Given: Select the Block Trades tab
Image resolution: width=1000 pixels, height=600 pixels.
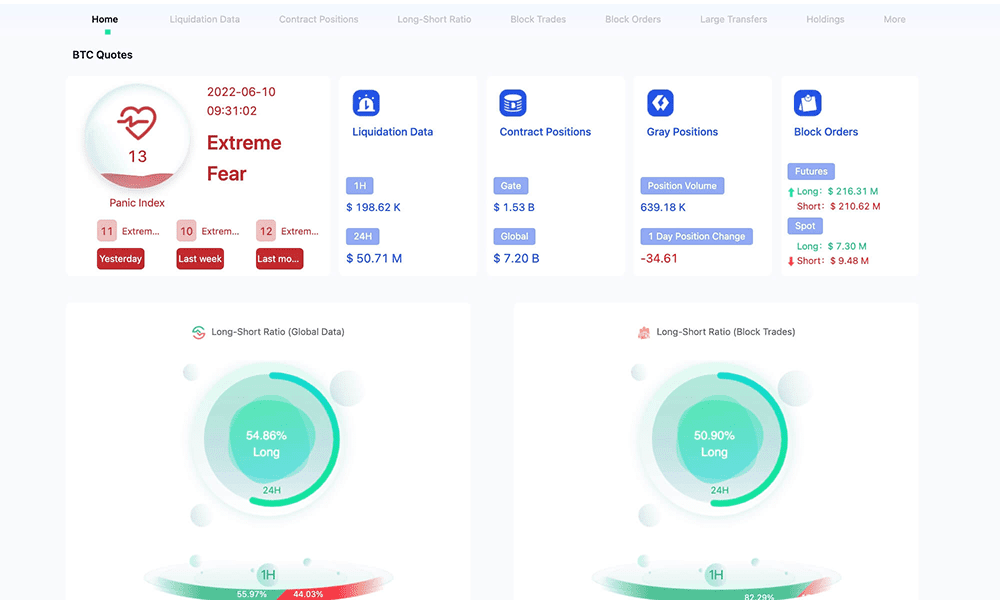Looking at the screenshot, I should [538, 19].
